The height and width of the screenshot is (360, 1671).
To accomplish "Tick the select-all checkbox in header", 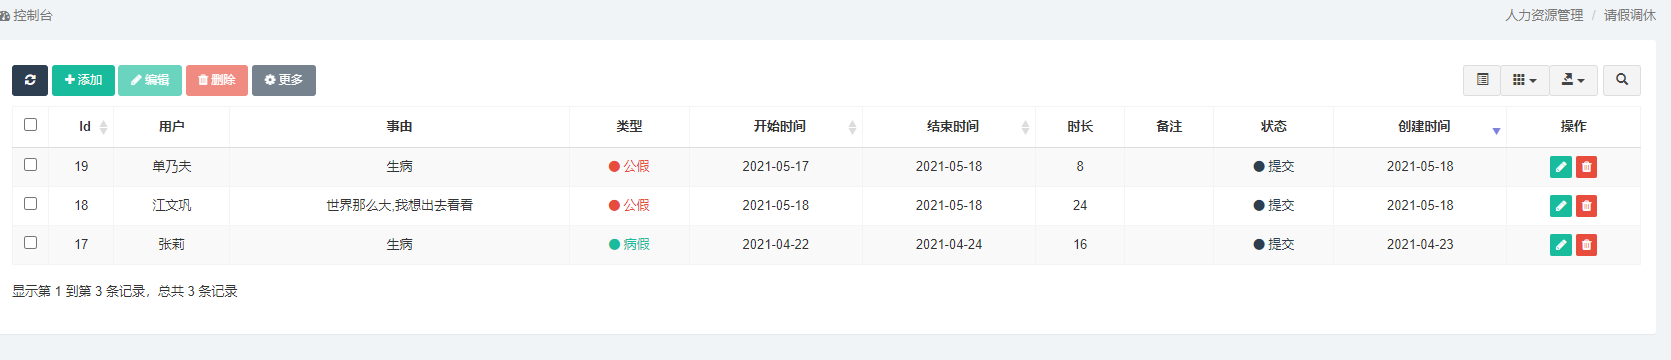I will click(30, 125).
